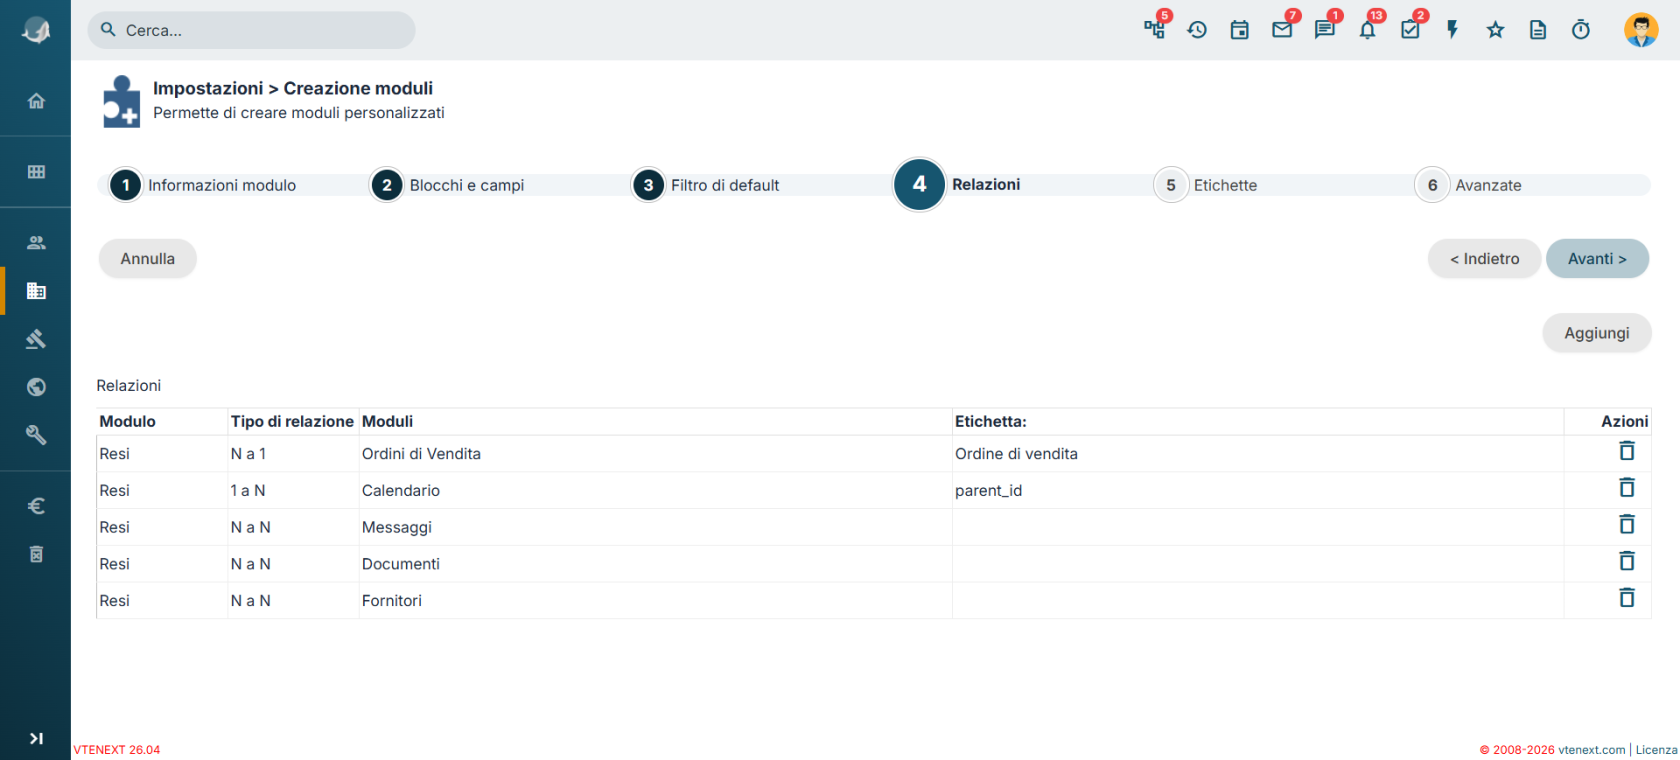Open the calculator icon in sidebar
This screenshot has width=1680, height=760.
(x=36, y=554)
